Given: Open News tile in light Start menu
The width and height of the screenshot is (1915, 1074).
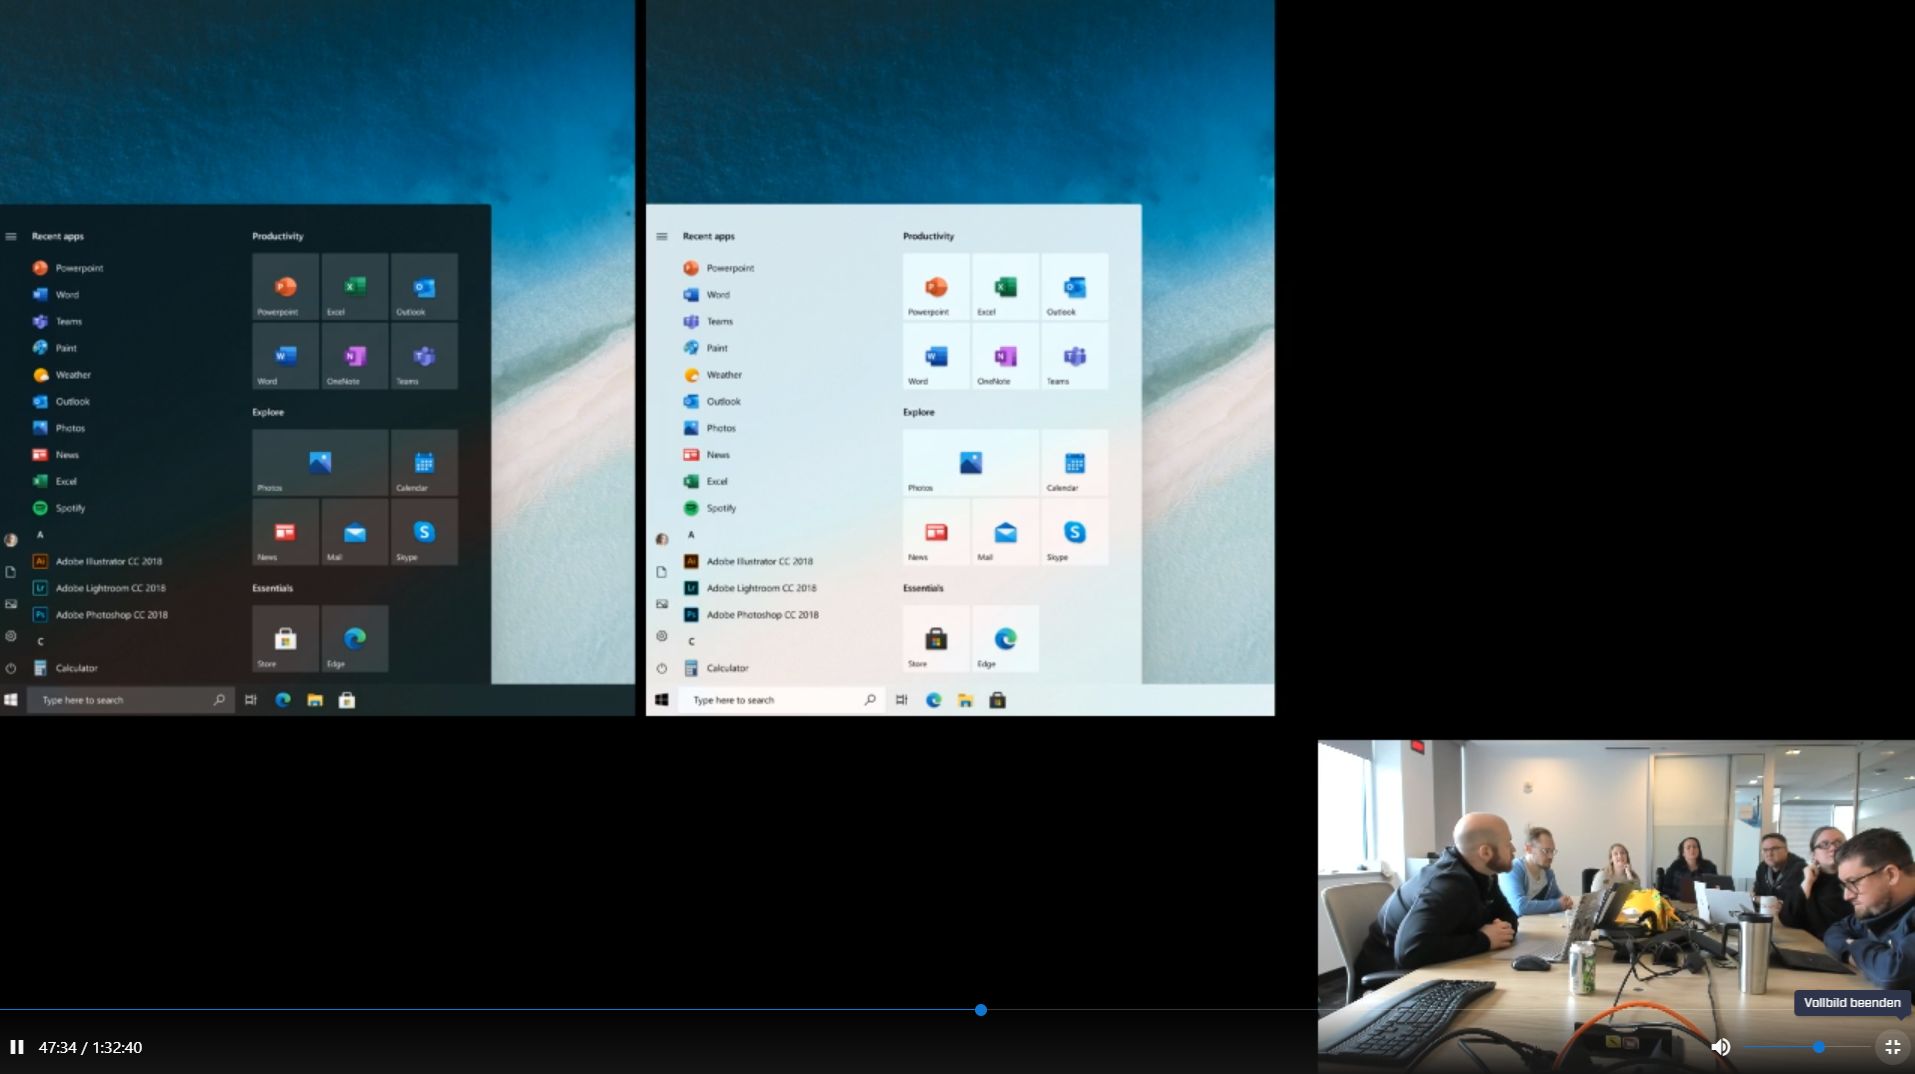Looking at the screenshot, I should [936, 532].
